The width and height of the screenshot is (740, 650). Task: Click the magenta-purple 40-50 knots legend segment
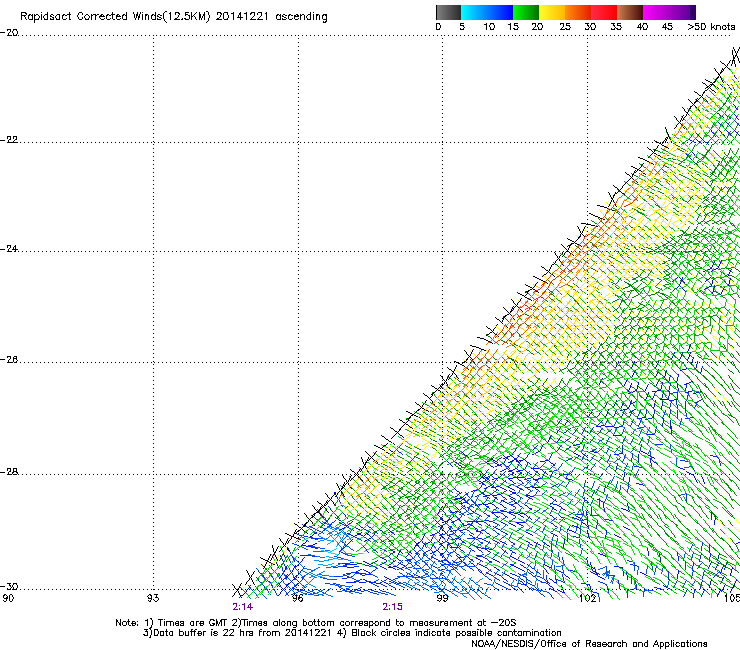[669, 12]
